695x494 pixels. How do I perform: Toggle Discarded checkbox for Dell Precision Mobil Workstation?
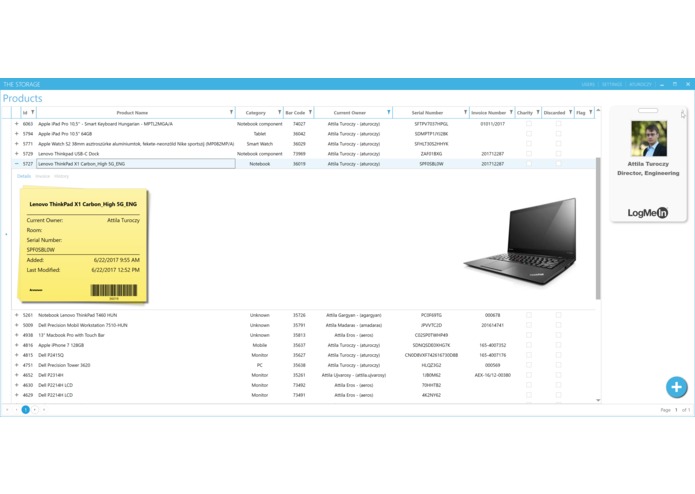point(558,325)
